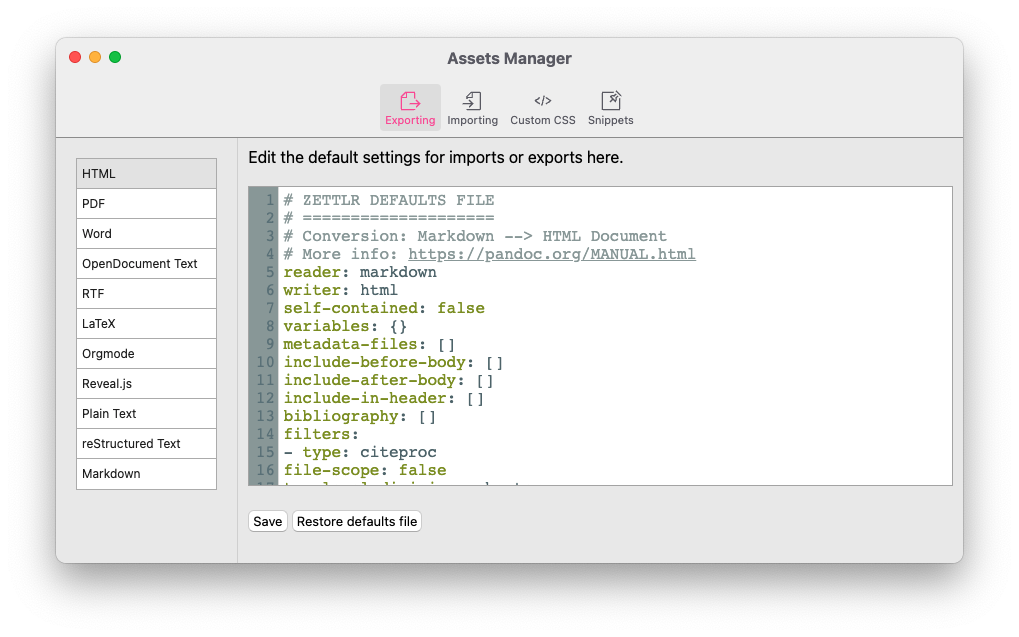The image size is (1019, 637).
Task: Click Restore defaults file
Action: [356, 520]
